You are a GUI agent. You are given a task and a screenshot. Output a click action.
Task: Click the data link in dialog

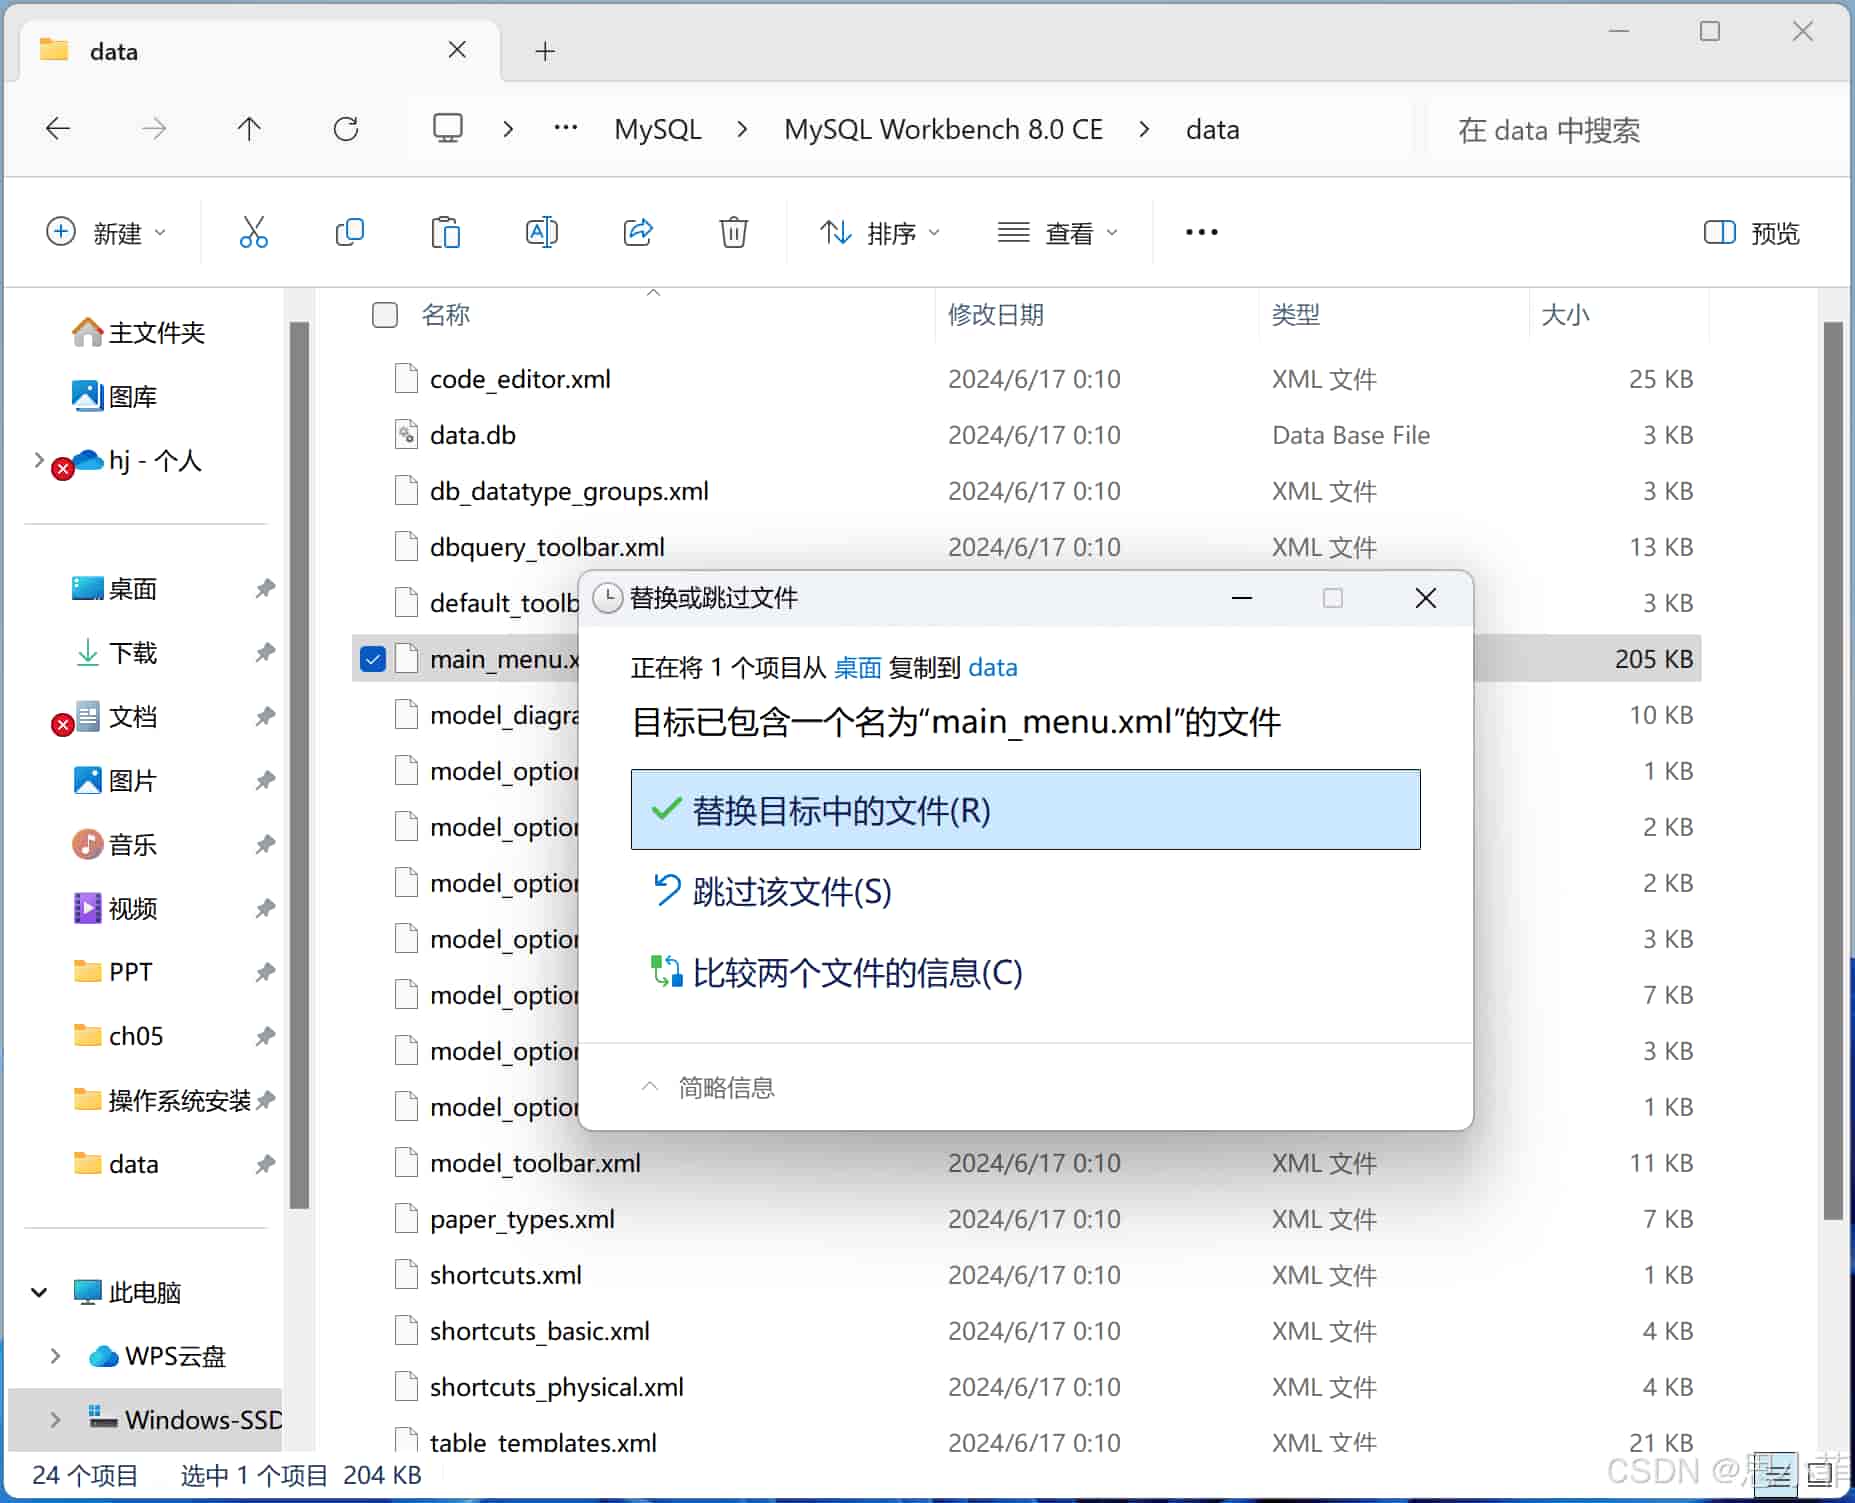tap(992, 668)
